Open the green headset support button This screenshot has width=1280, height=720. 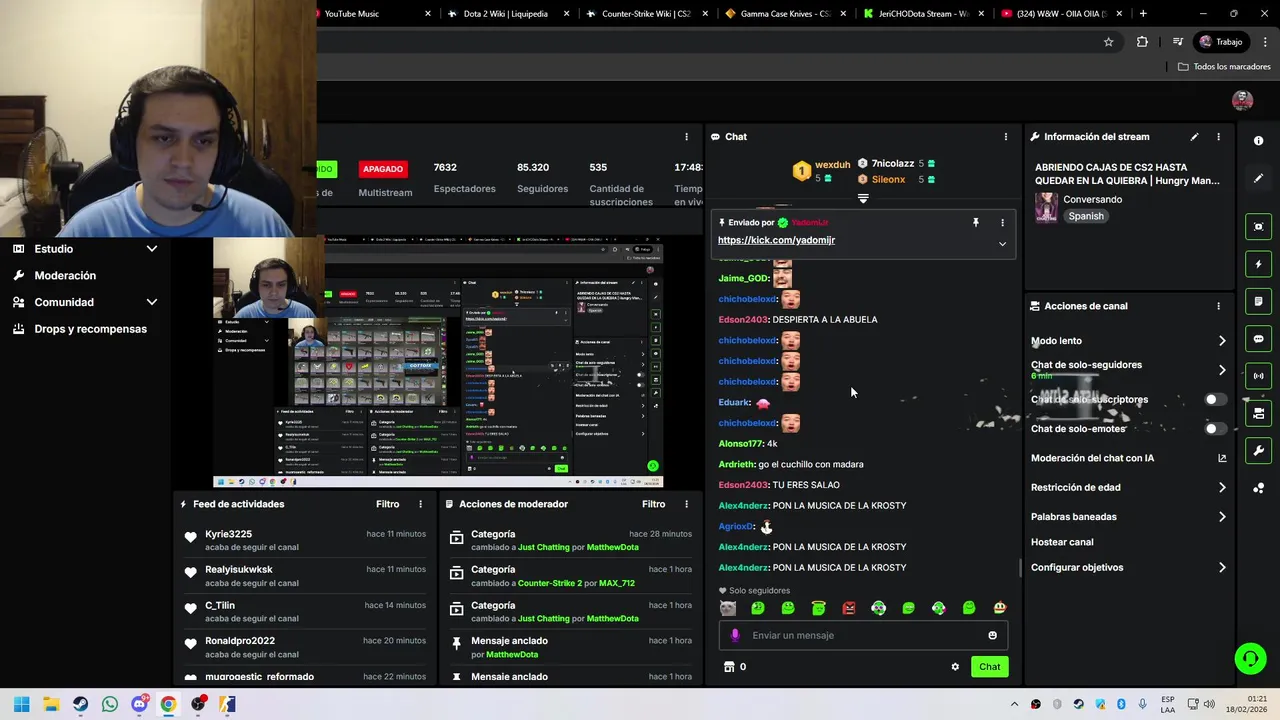[x=1250, y=658]
